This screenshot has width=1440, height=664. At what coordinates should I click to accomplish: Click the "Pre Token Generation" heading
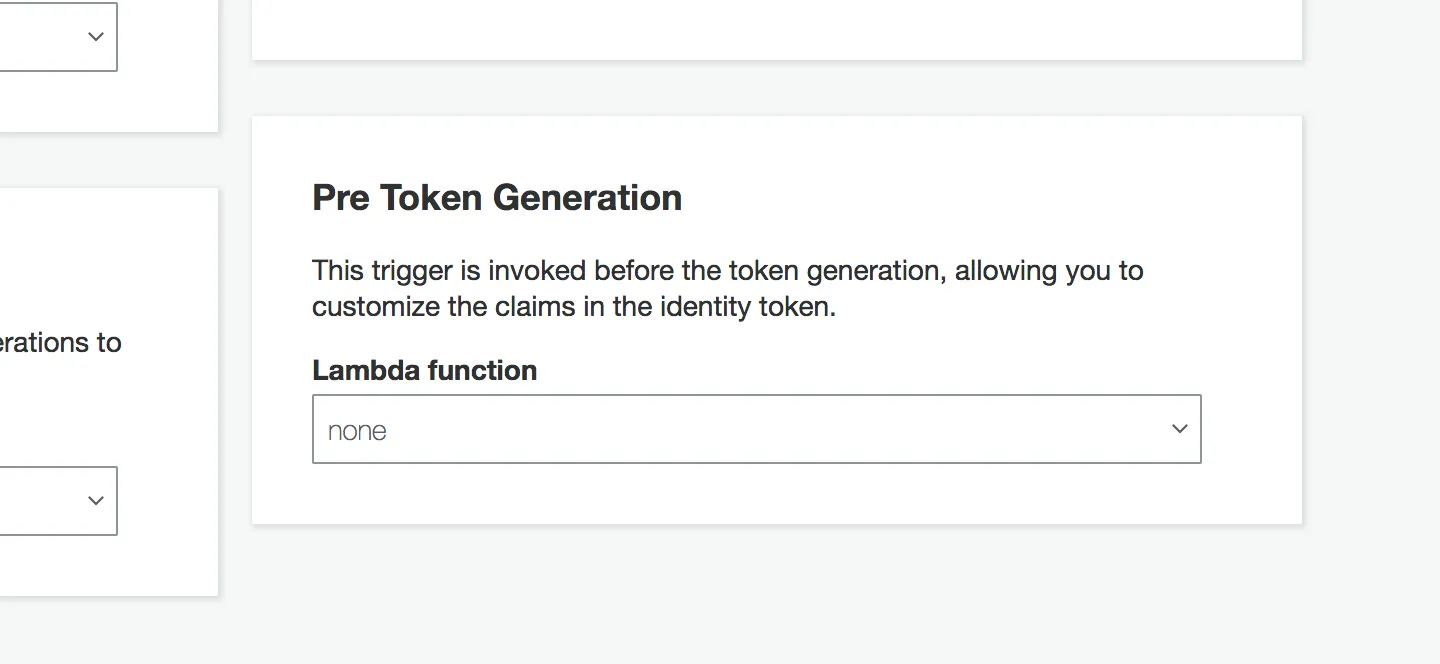pos(497,198)
